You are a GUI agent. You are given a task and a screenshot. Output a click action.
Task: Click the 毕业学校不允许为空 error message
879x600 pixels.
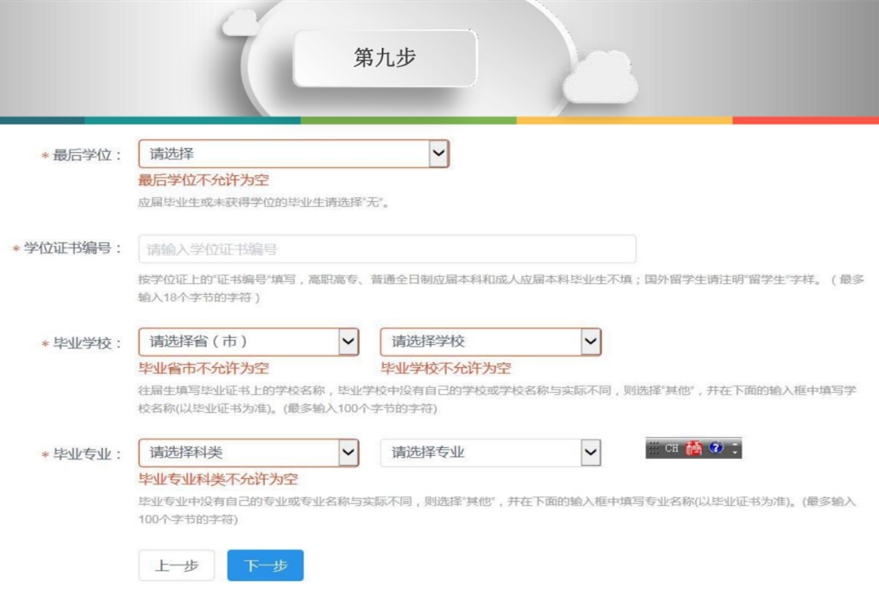[x=445, y=369]
